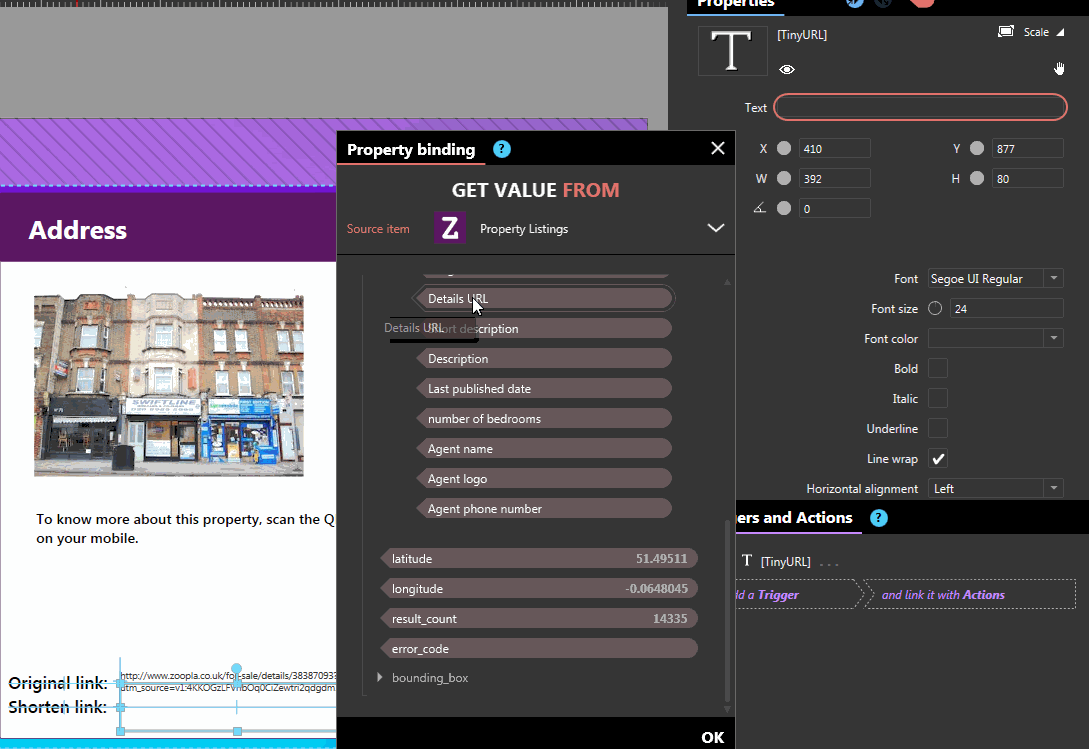Enable the Underline checkbox
Image resolution: width=1089 pixels, height=749 pixels.
tap(938, 428)
